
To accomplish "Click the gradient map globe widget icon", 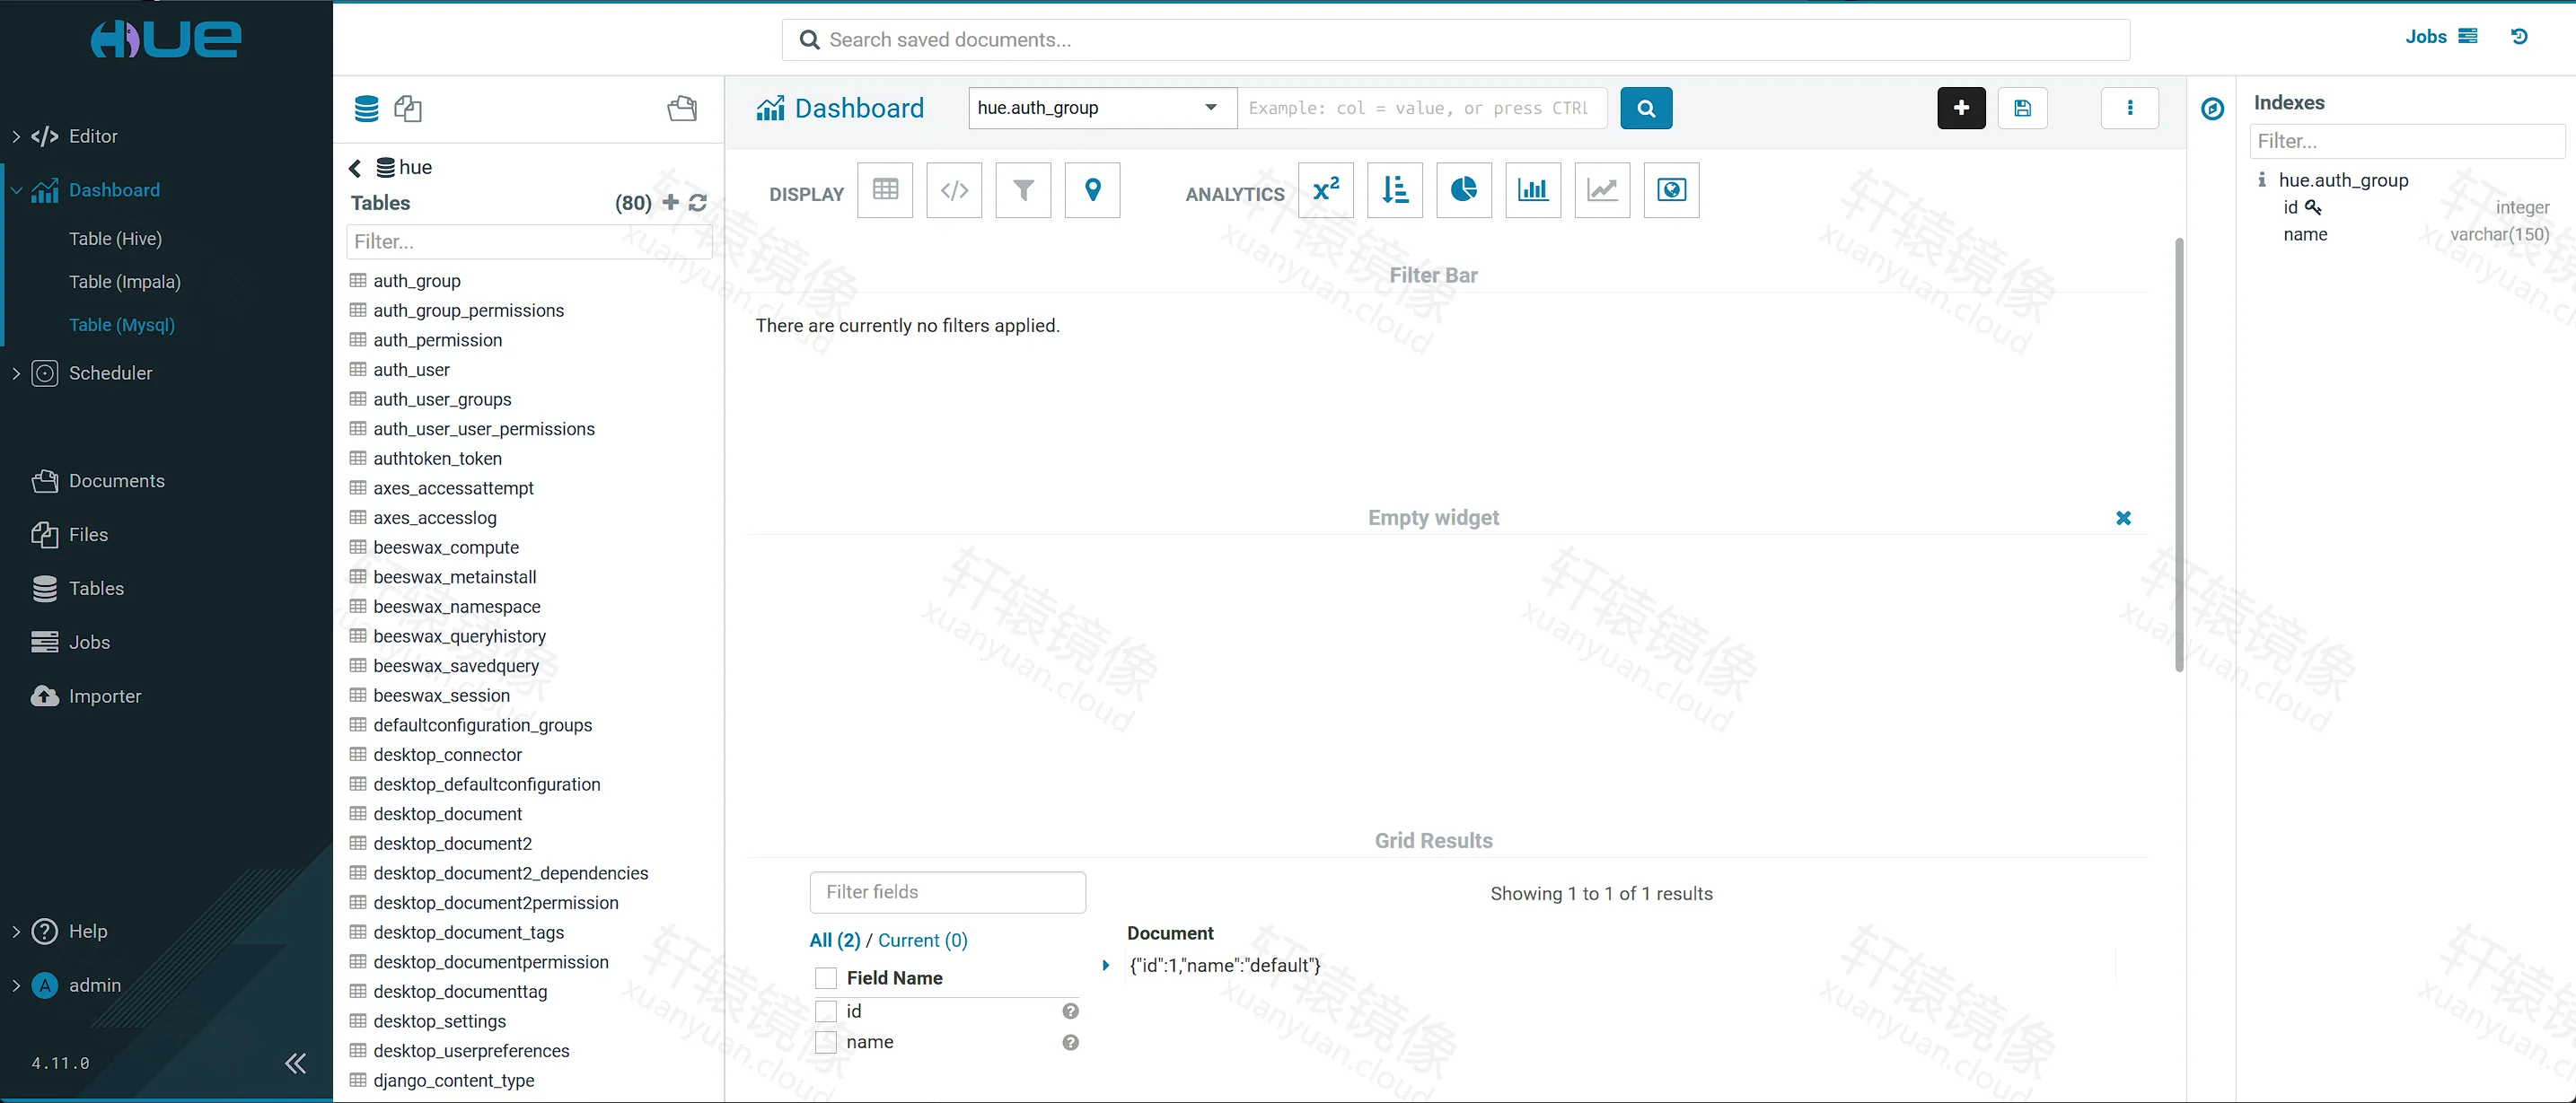I will click(x=1671, y=190).
